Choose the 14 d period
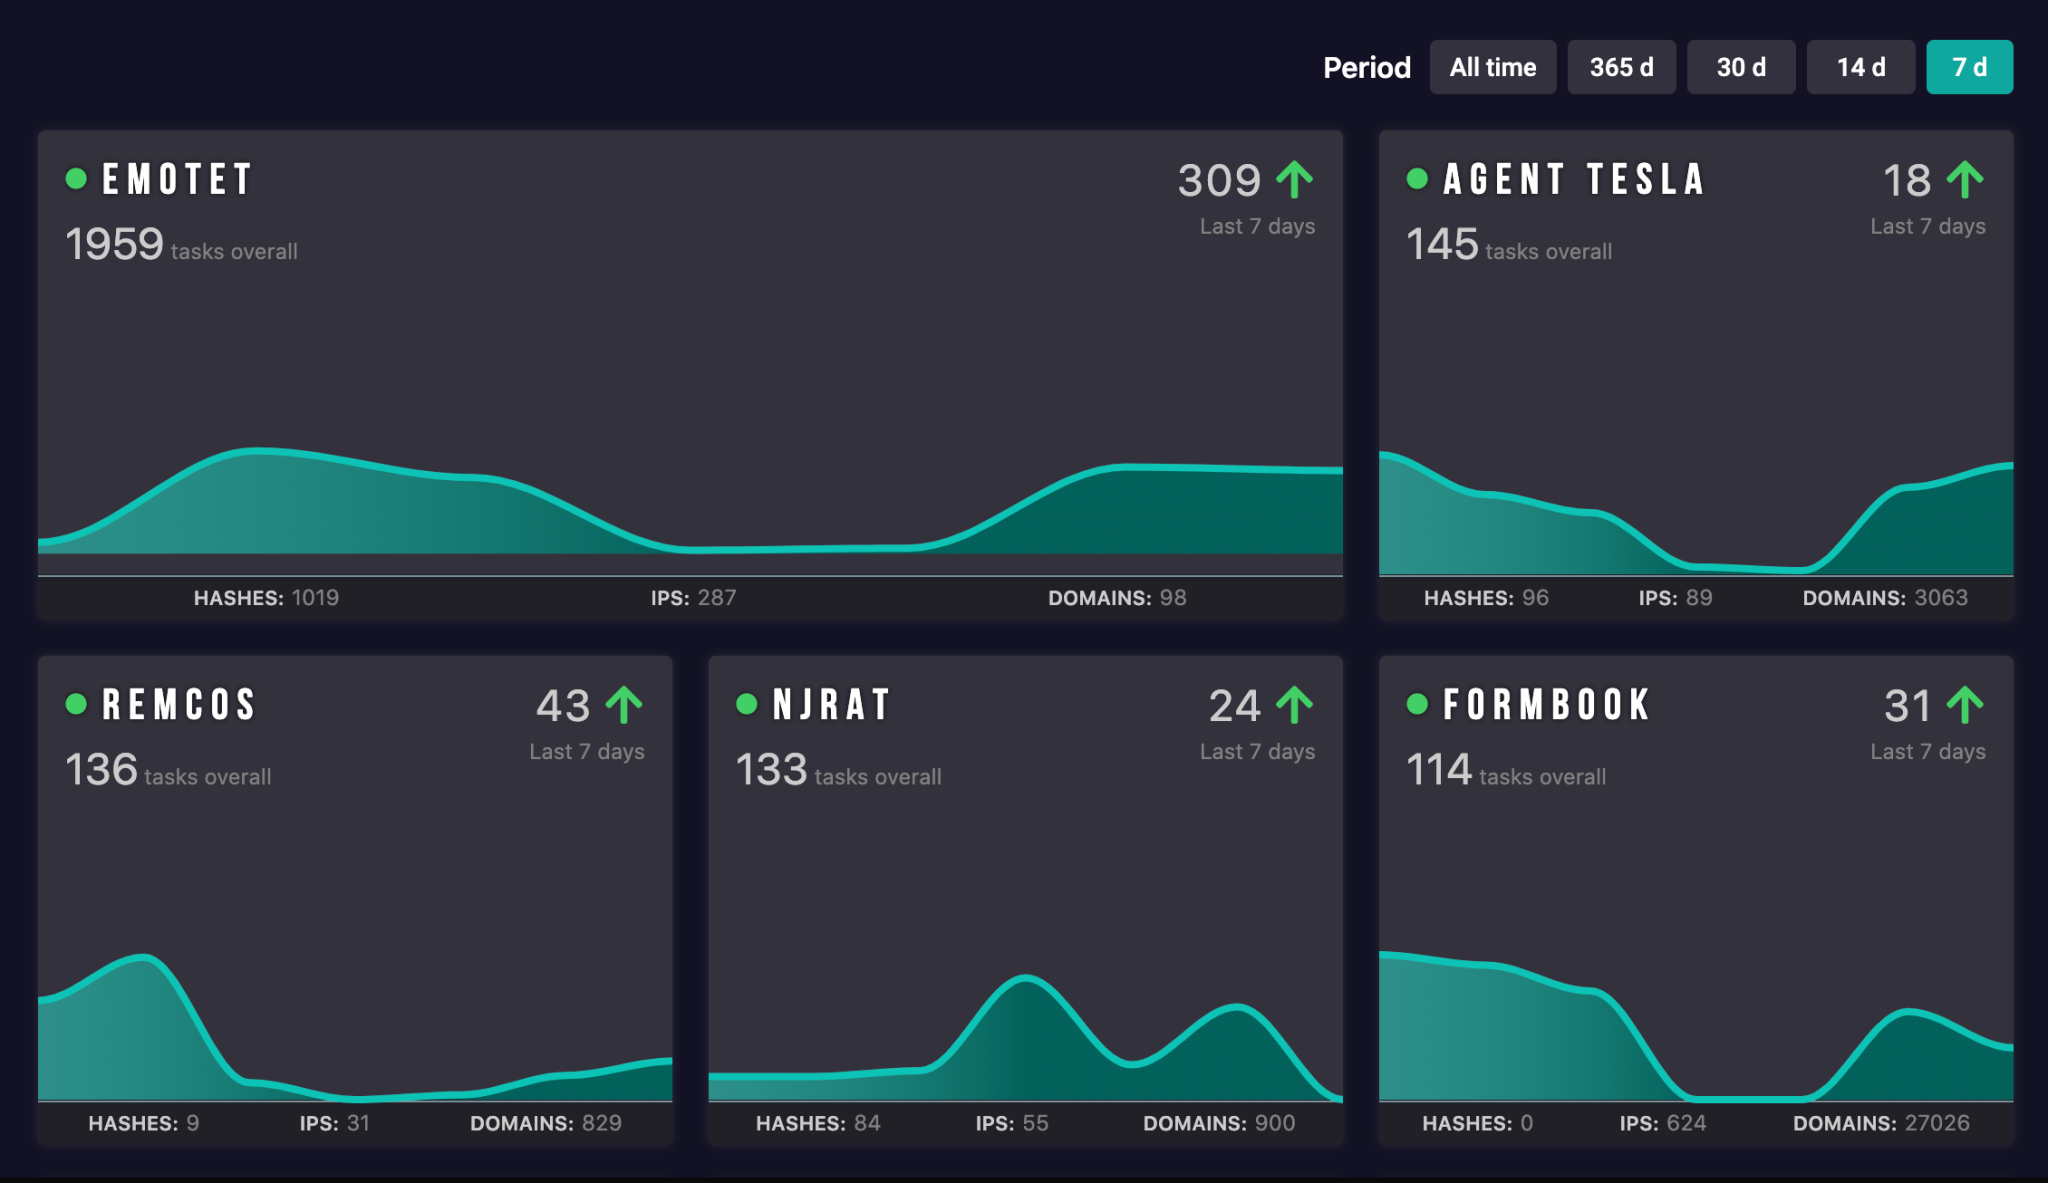This screenshot has width=2048, height=1183. pos(1860,67)
